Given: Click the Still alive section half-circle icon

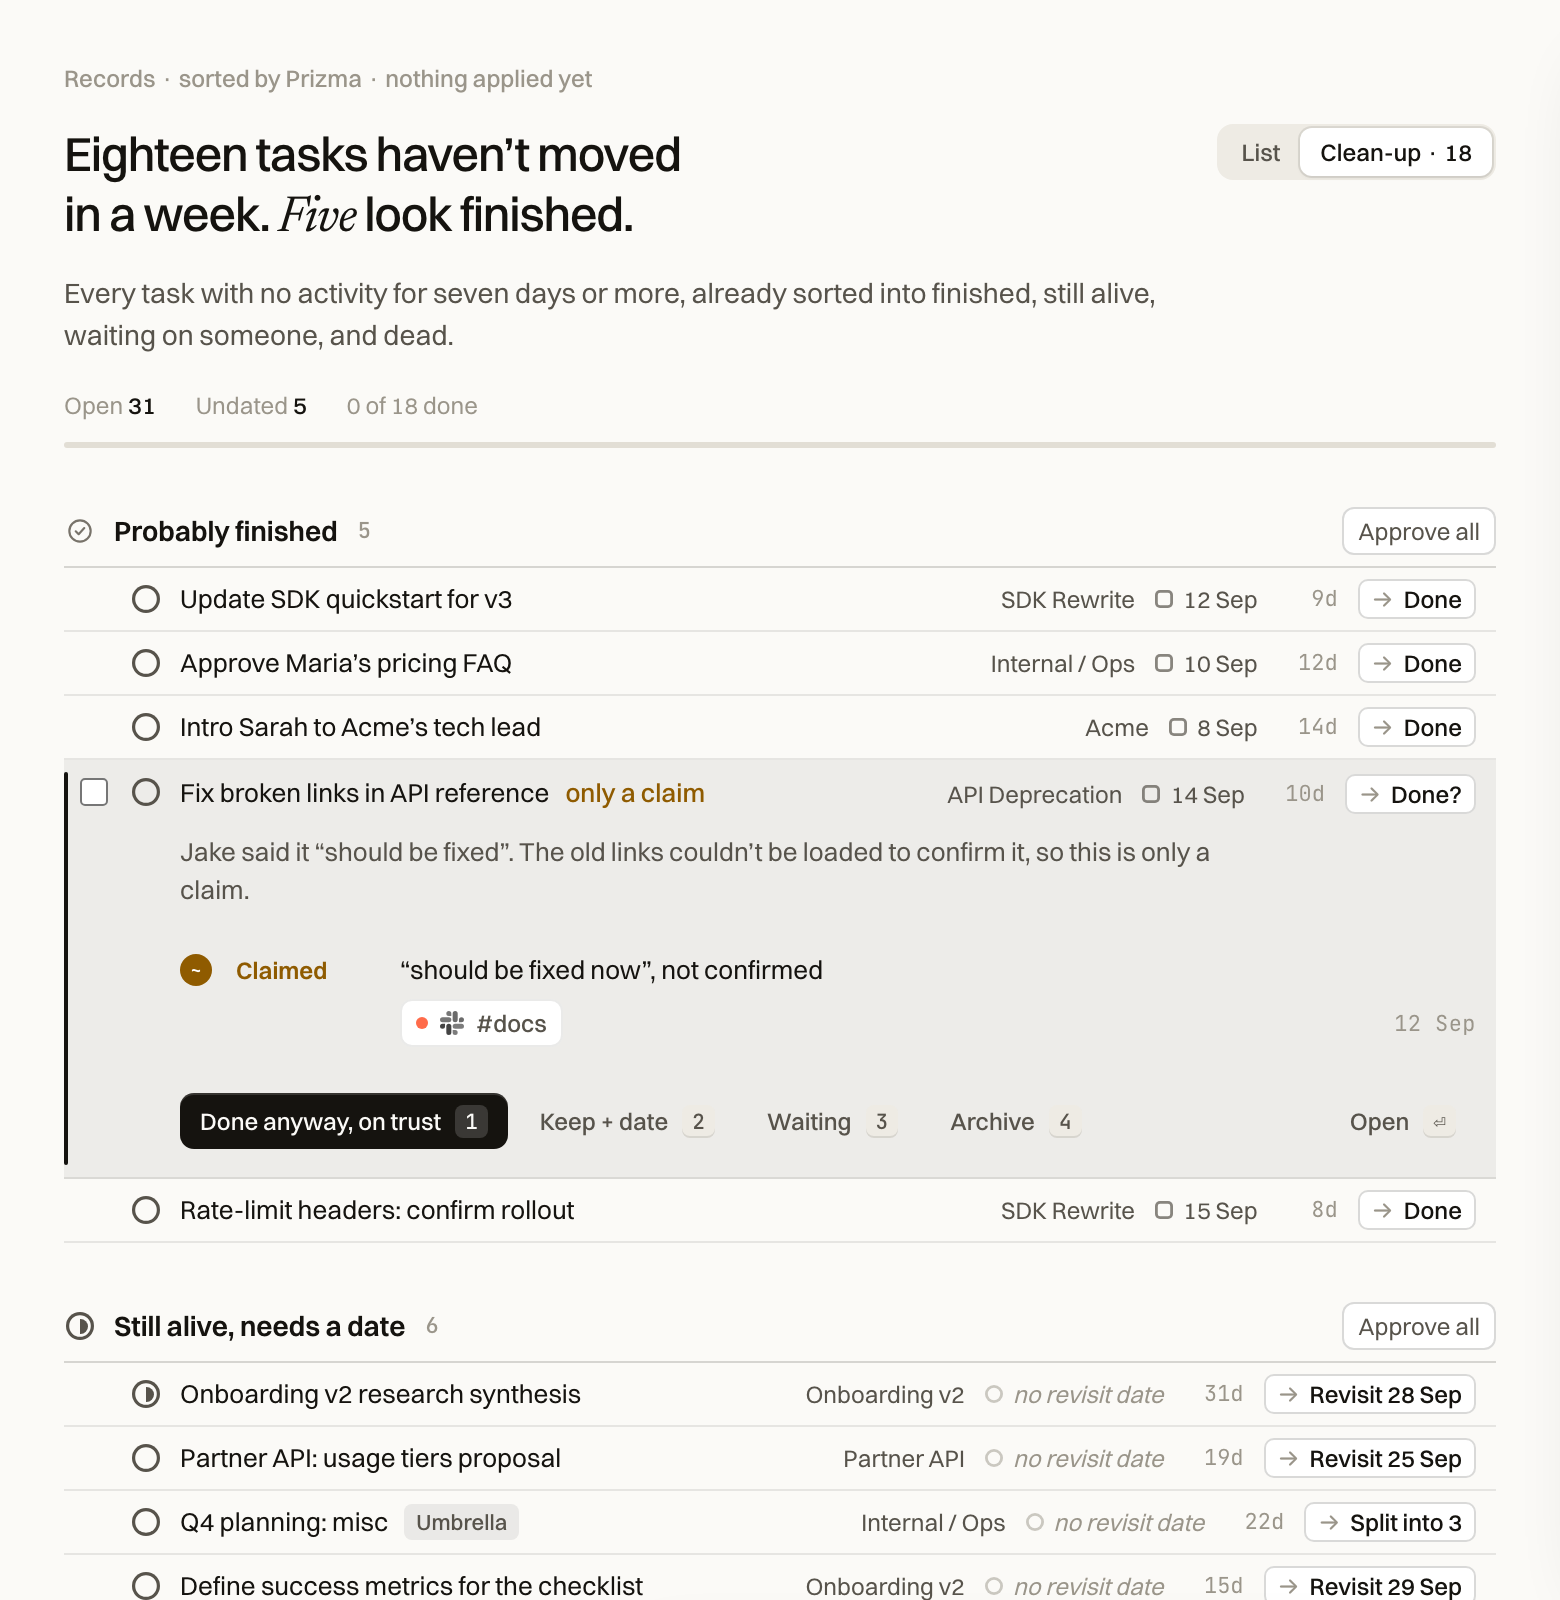Looking at the screenshot, I should pyautogui.click(x=80, y=1326).
